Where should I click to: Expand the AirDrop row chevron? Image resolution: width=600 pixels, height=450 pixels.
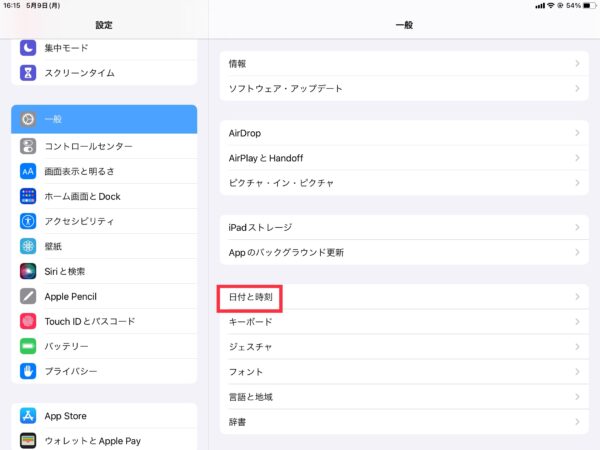point(577,133)
